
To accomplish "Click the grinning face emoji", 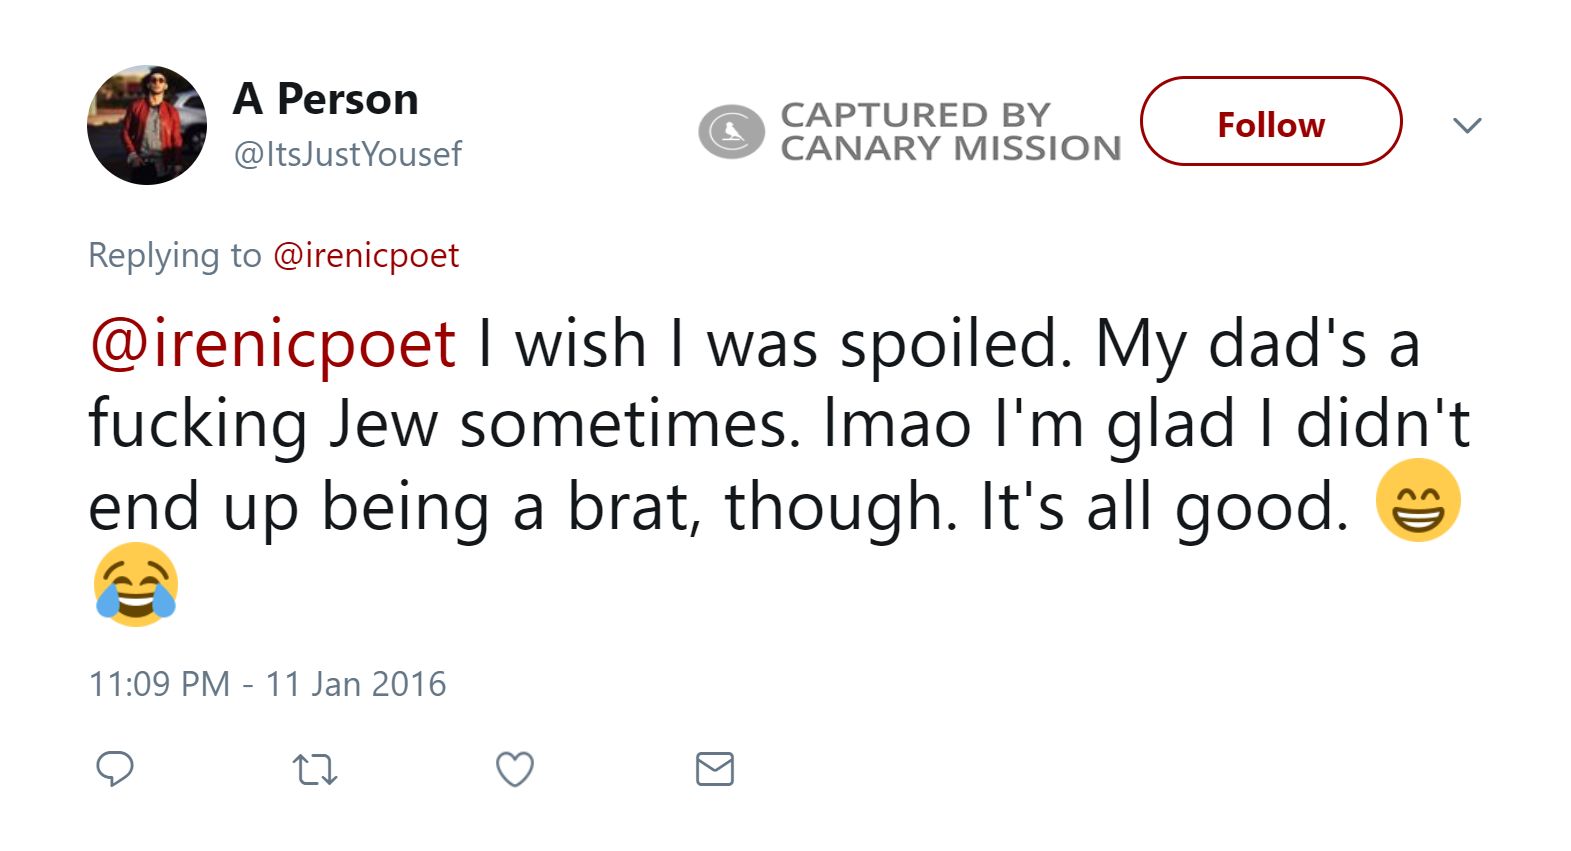I will [x=1418, y=501].
